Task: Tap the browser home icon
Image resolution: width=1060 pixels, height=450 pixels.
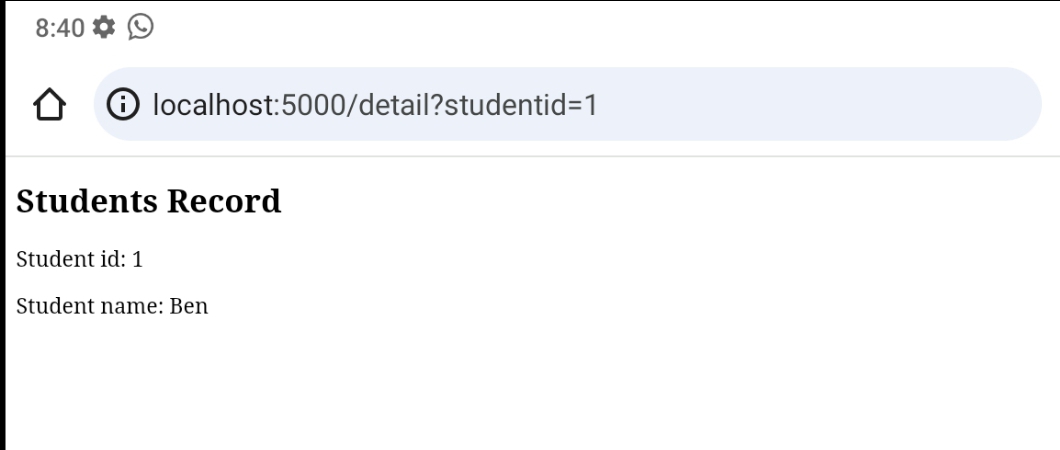Action: 49,105
